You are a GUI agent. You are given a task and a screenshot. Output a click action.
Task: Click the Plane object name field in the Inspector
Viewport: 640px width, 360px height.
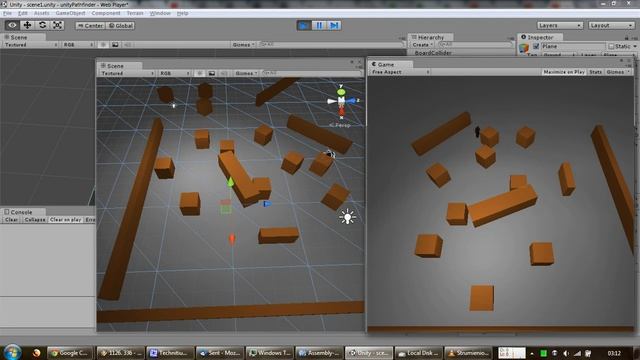point(573,46)
